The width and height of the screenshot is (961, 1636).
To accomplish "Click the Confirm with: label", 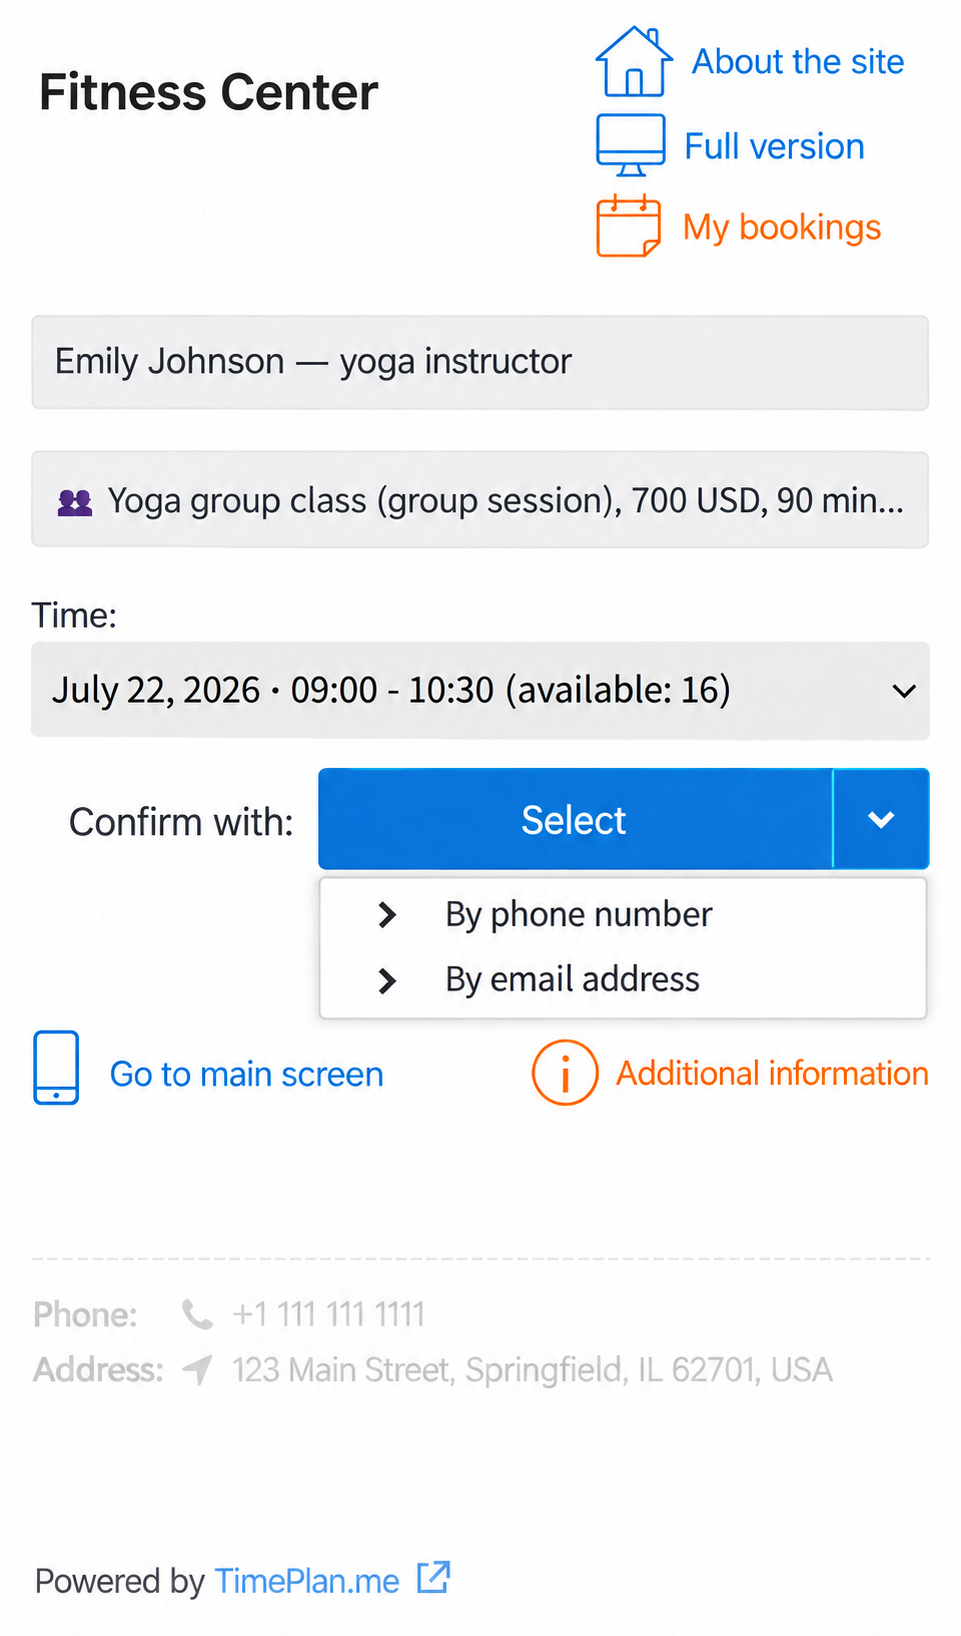I will coord(181,822).
